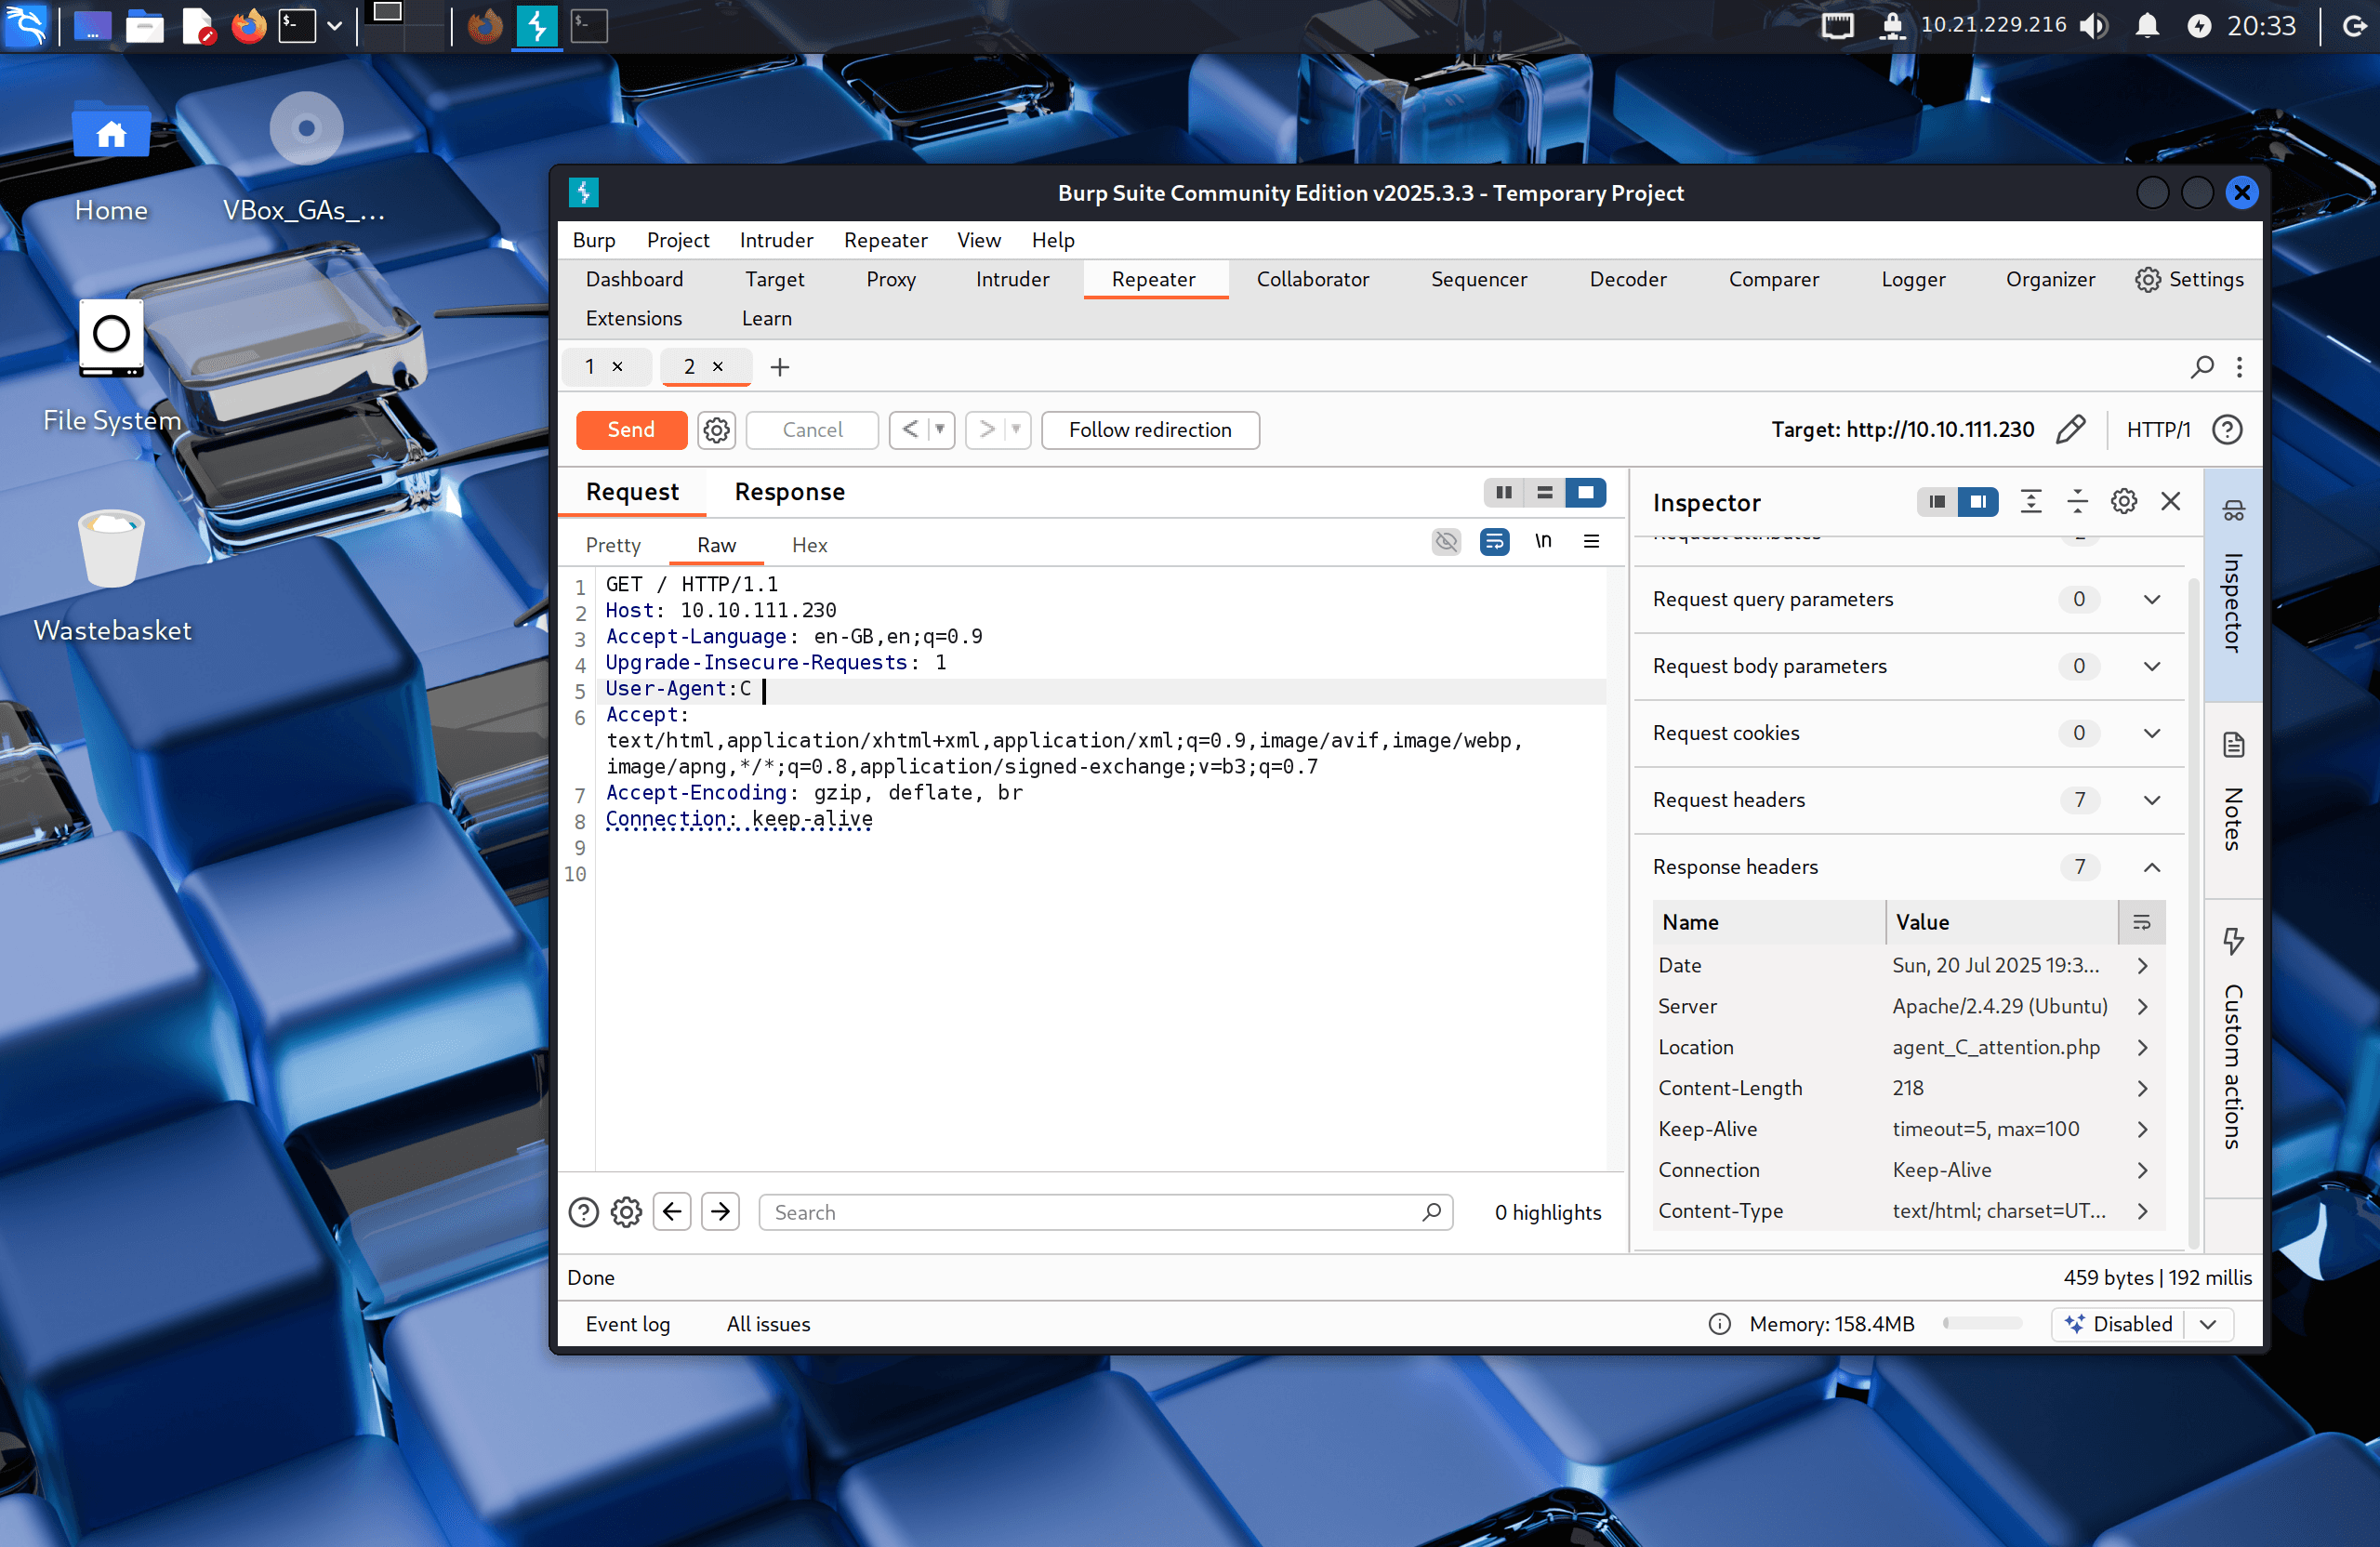2380x1547 pixels.
Task: Expand all Inspector sections icon
Action: pyautogui.click(x=2030, y=502)
